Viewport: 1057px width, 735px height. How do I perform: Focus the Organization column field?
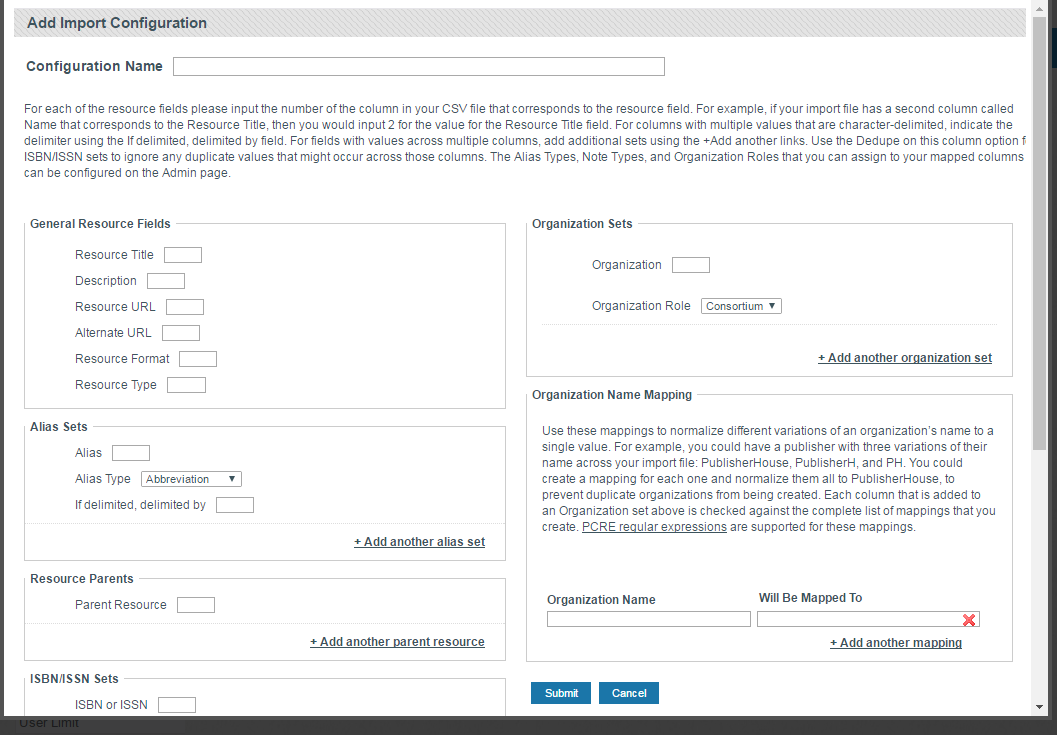691,265
